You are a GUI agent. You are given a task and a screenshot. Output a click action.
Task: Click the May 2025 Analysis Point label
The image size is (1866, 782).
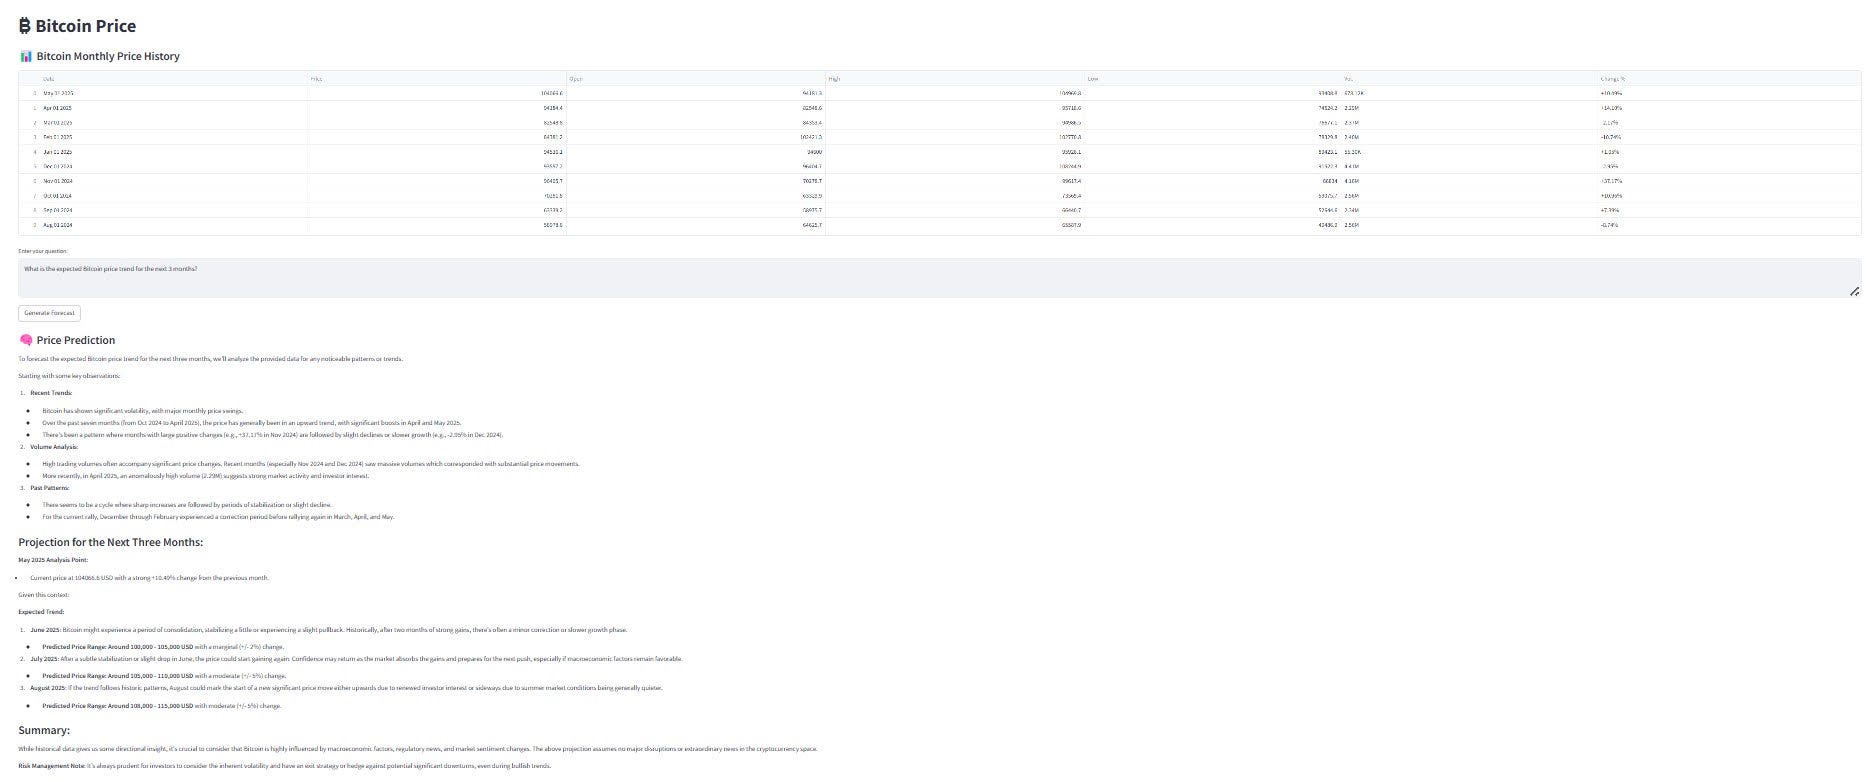click(53, 560)
